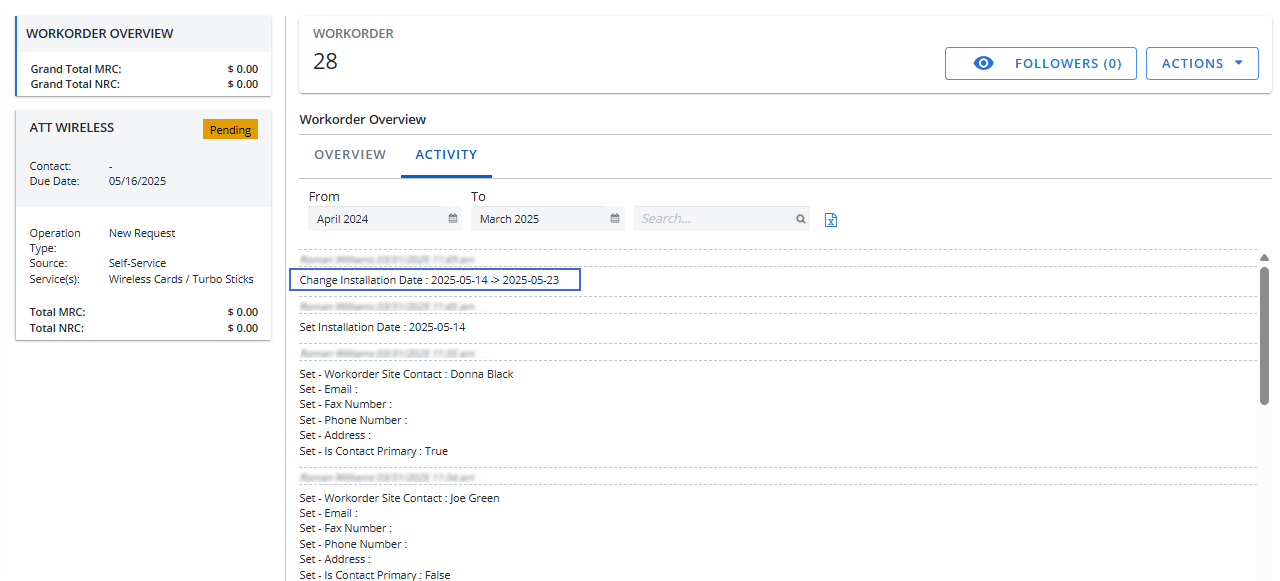Click the To field showing March 2025
Viewport: 1280px width, 581px height.
[538, 219]
